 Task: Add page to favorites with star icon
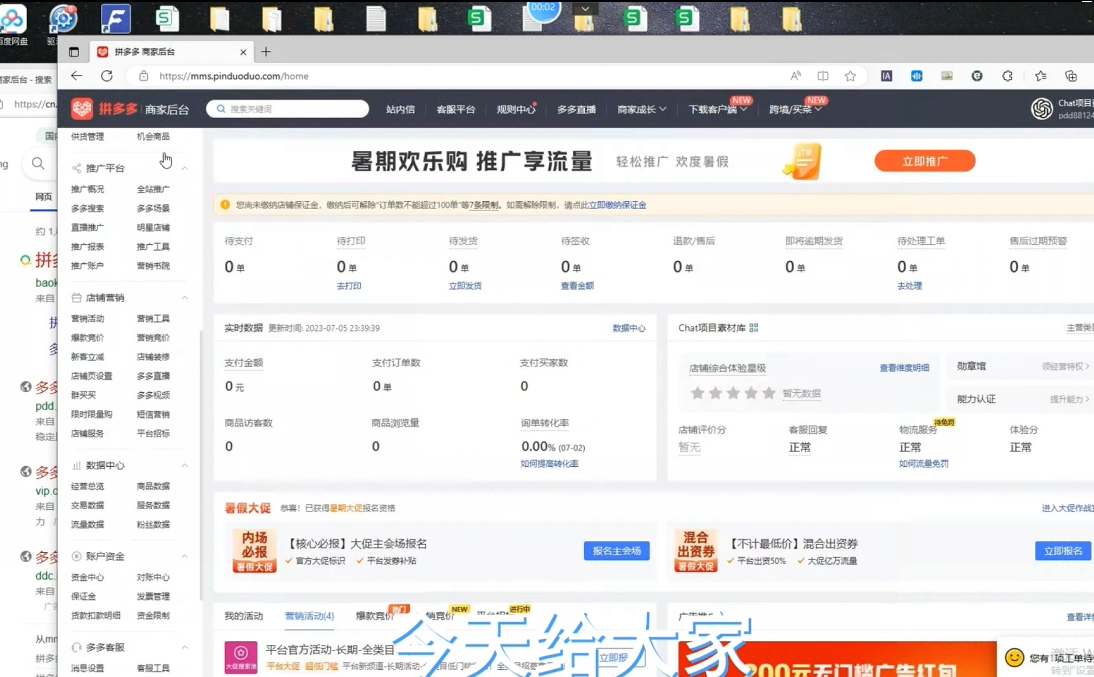coord(850,76)
